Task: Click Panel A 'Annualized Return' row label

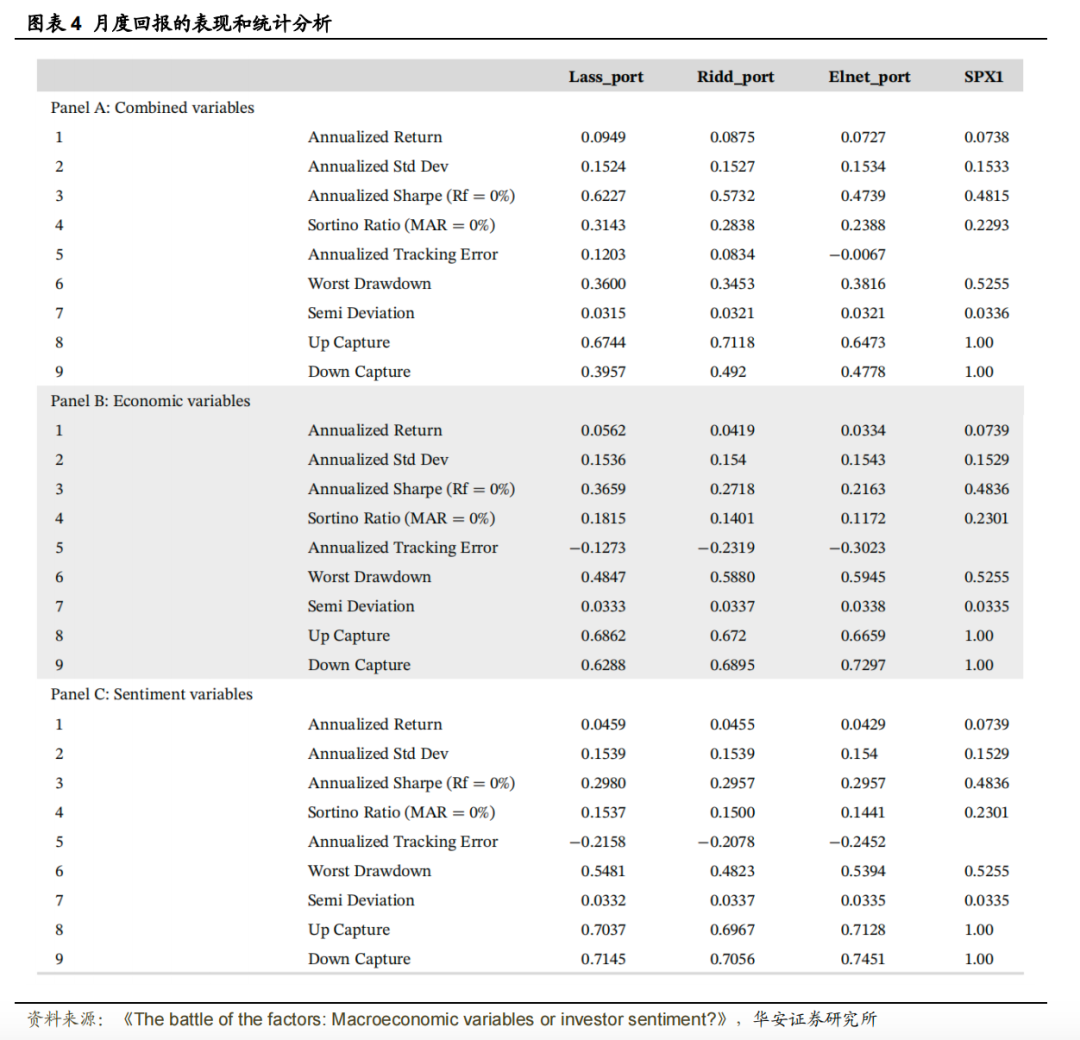Action: 375,137
